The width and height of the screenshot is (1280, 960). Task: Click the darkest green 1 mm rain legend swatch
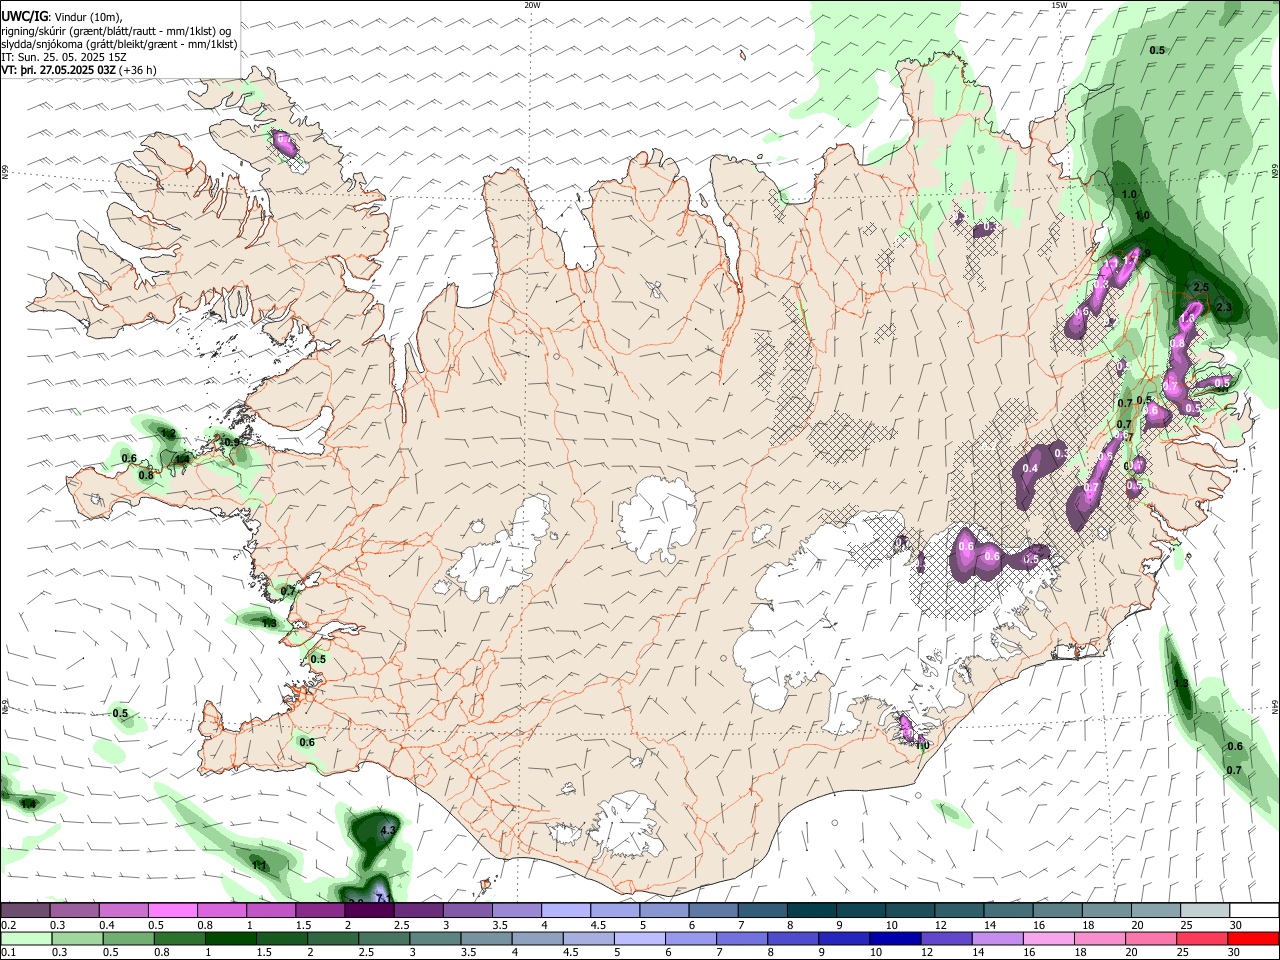pos(230,938)
